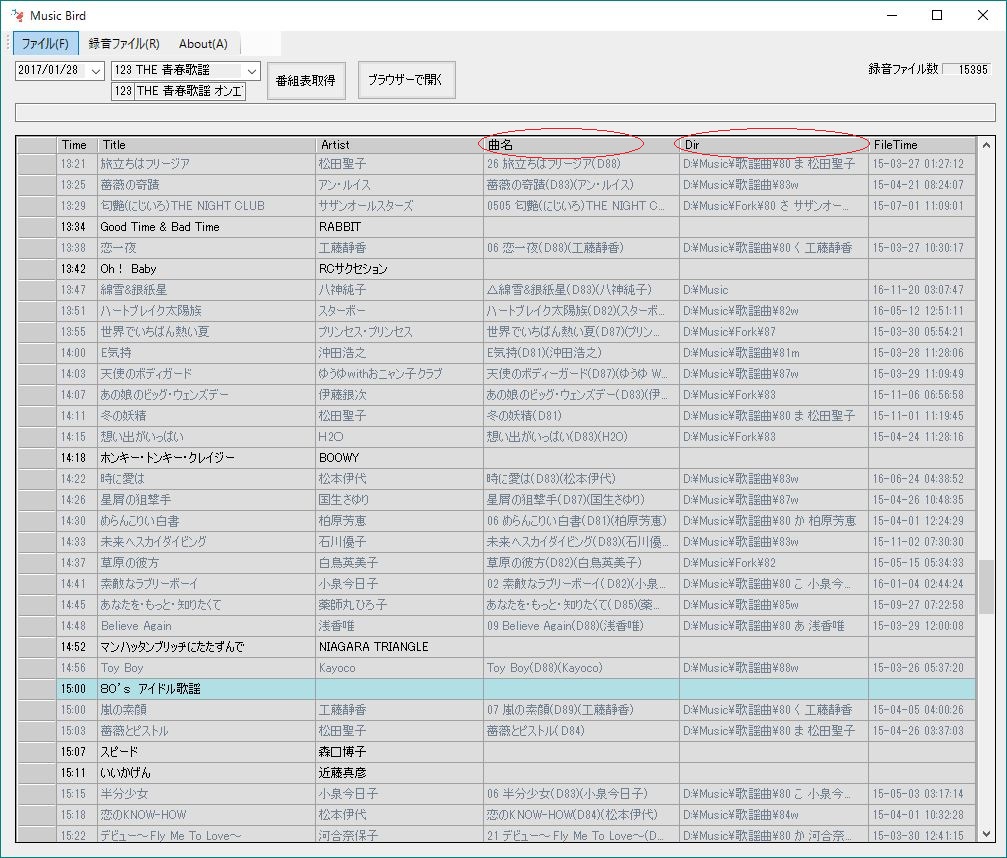Click the Dir column header
1007x858 pixels.
[x=773, y=145]
